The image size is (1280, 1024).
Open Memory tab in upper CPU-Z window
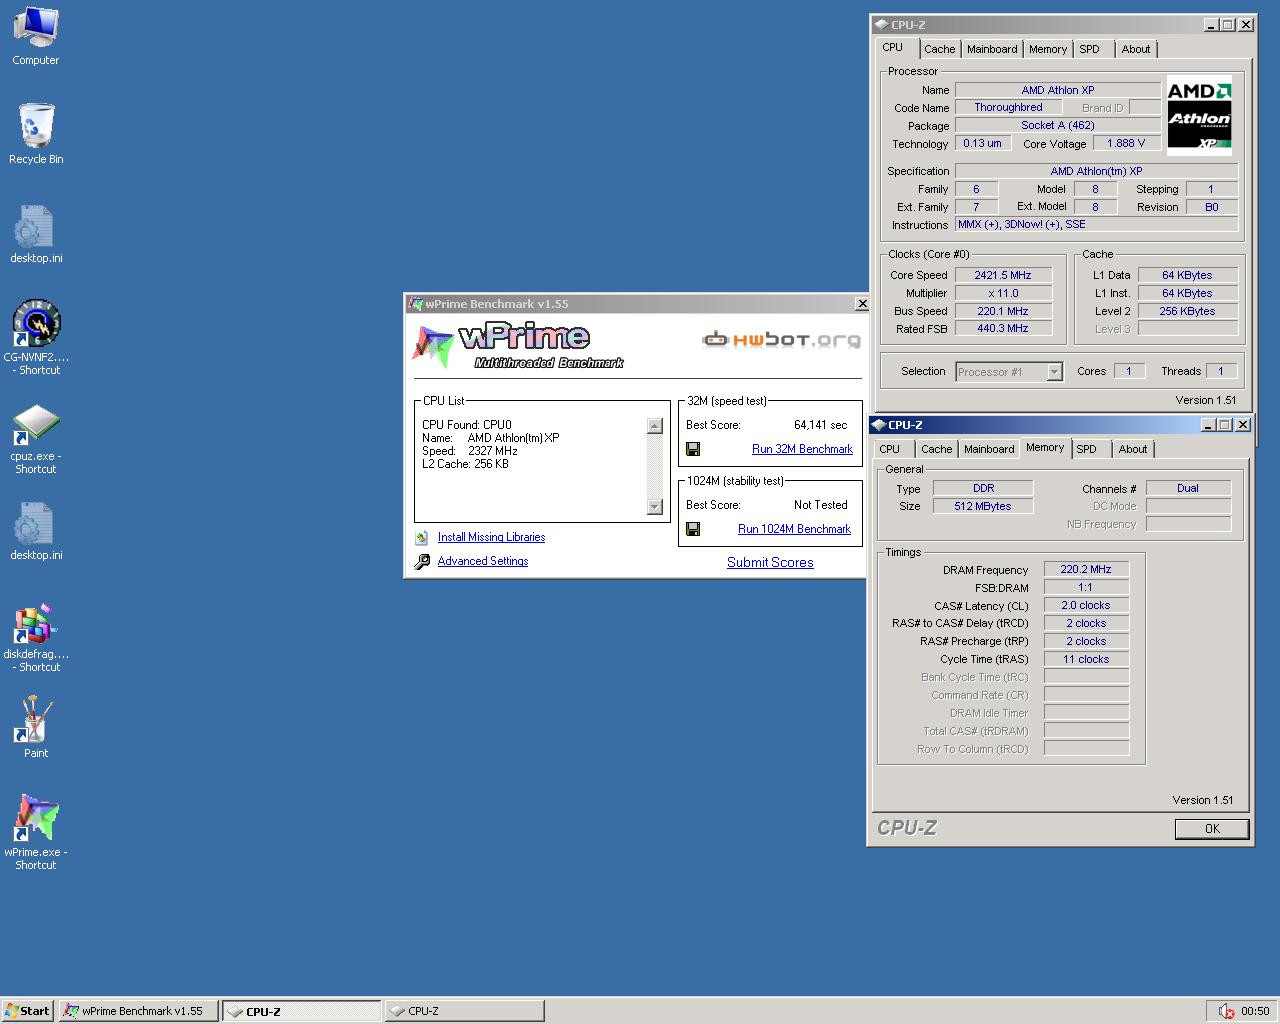coord(1048,49)
